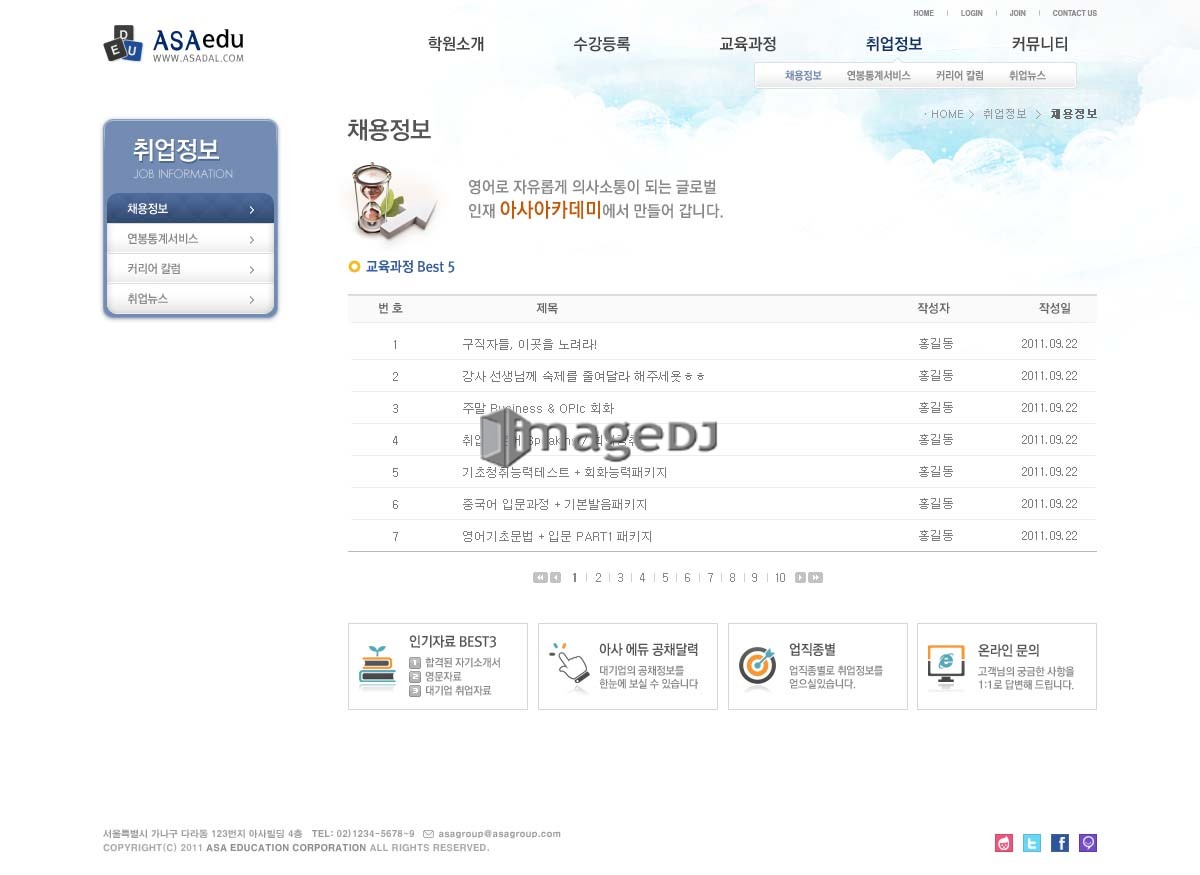The width and height of the screenshot is (1200, 875).
Task: Open 업직종별 card title
Action: click(812, 649)
